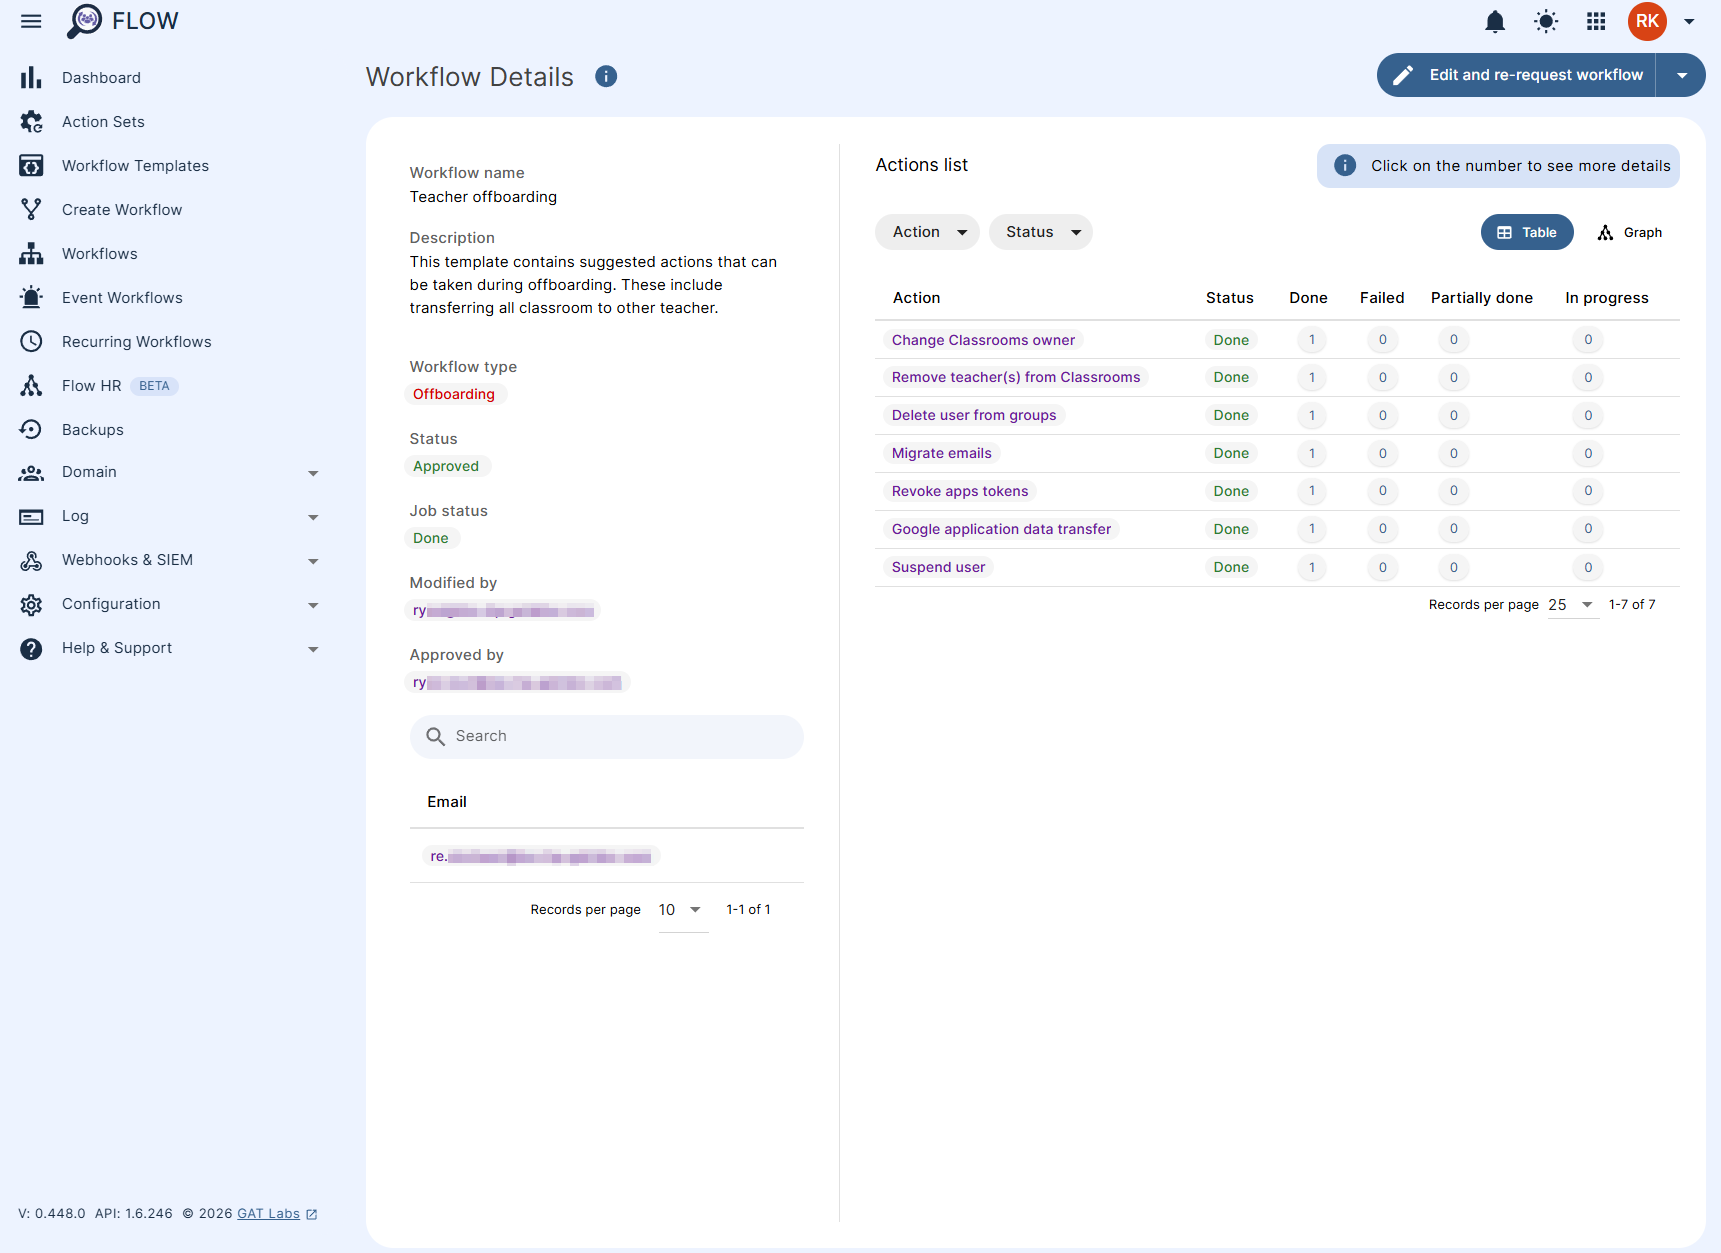Click Edit and re-request workflow button
The image size is (1721, 1253).
pos(1516,75)
